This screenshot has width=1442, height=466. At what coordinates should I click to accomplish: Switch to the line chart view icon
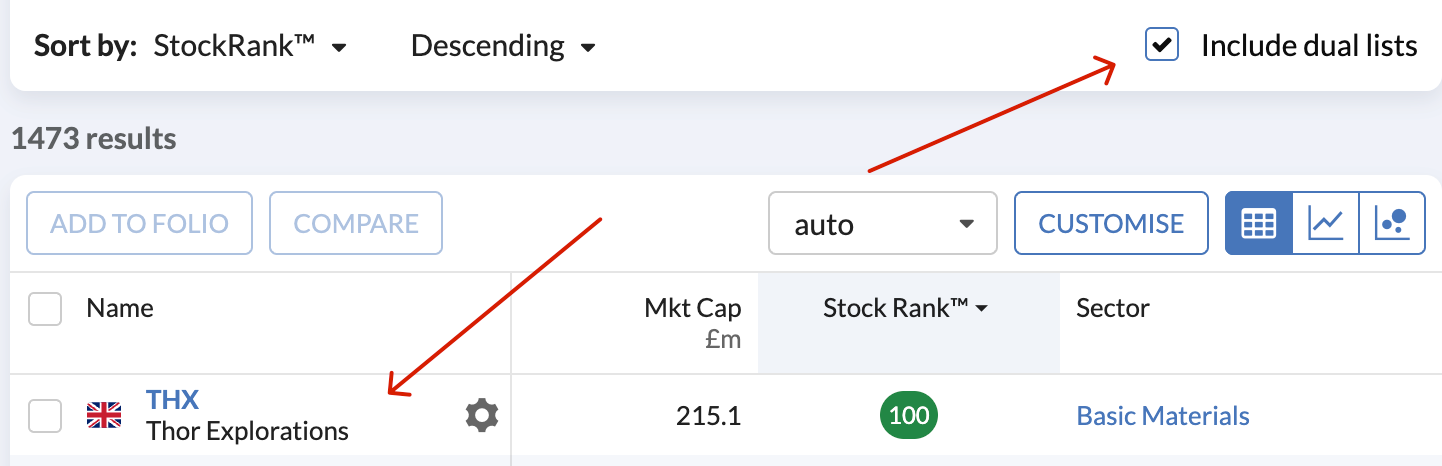1326,223
